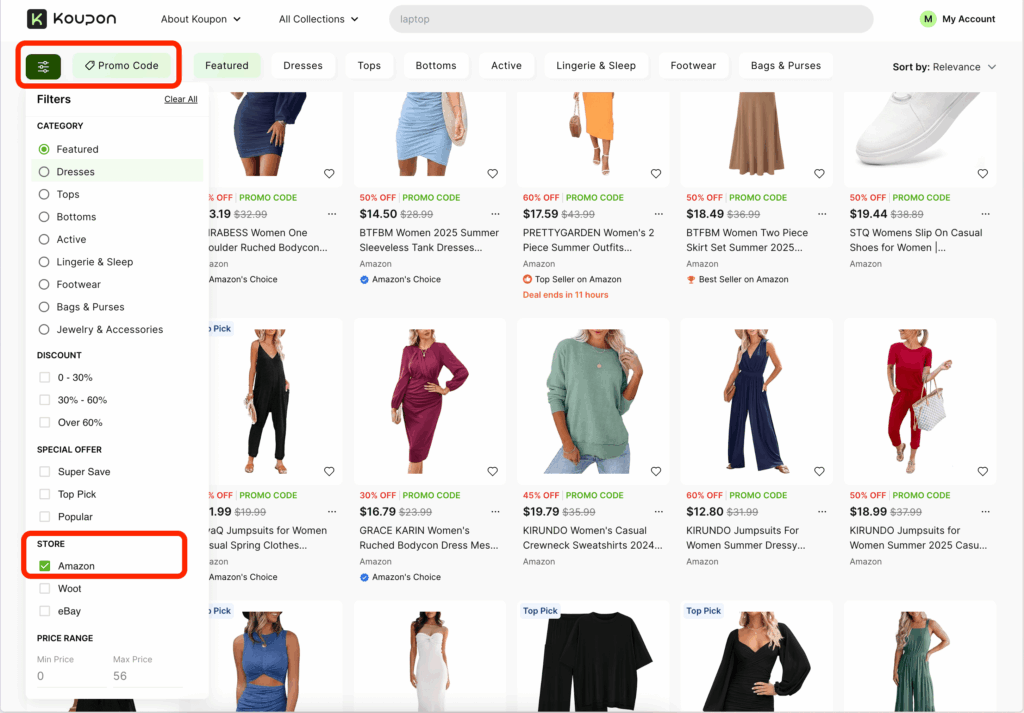Open more options for the $16.79 item
The width and height of the screenshot is (1024, 713).
tap(495, 512)
